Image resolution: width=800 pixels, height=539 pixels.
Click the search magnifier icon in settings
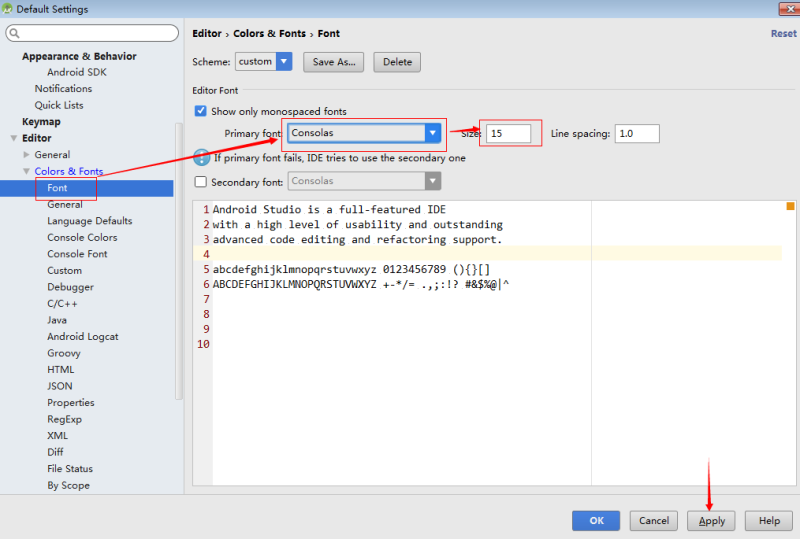pos(15,33)
